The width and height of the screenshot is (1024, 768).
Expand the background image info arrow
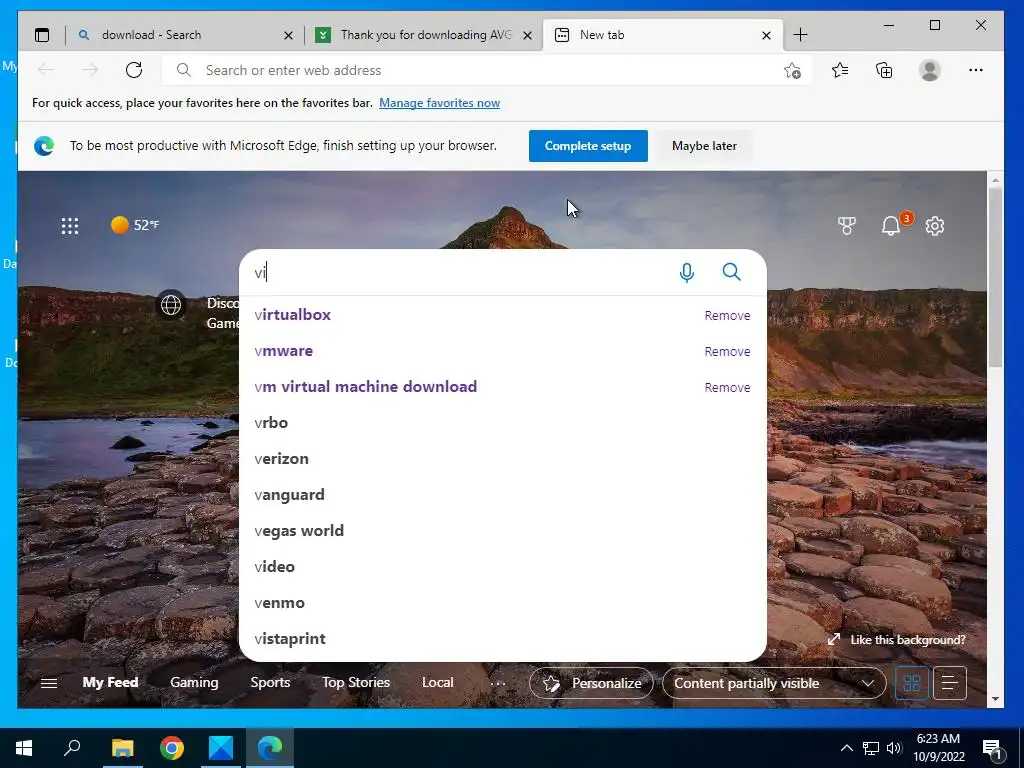834,639
